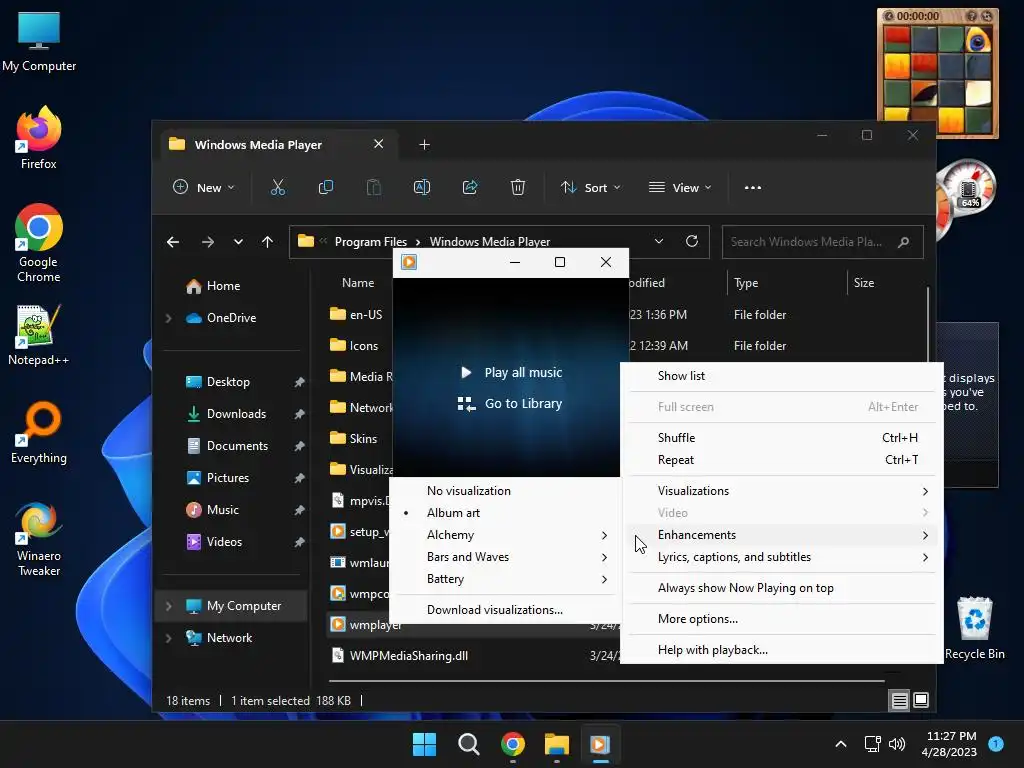
Task: Click File Explorer icon in the taskbar
Action: [x=557, y=744]
